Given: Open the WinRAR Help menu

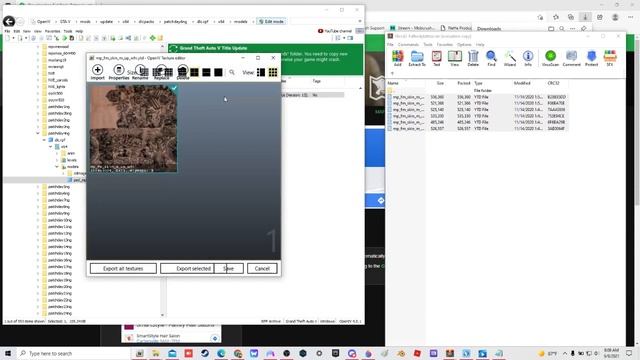Looking at the screenshot, I should point(480,44).
